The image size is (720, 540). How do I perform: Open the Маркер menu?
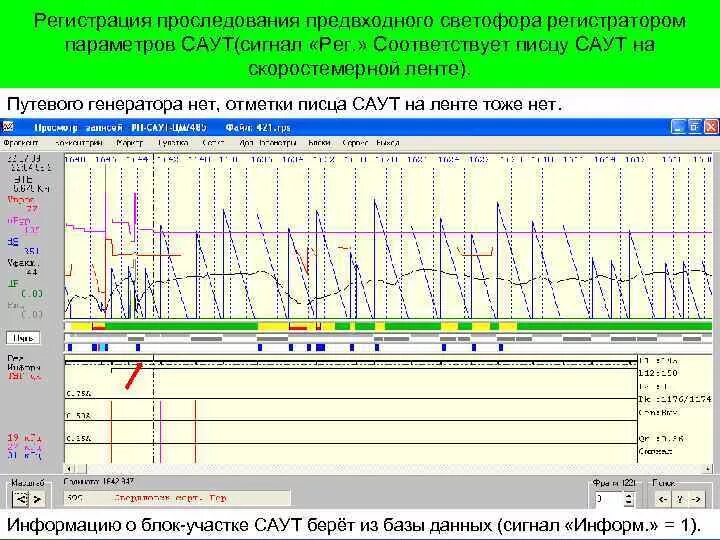coord(129,143)
